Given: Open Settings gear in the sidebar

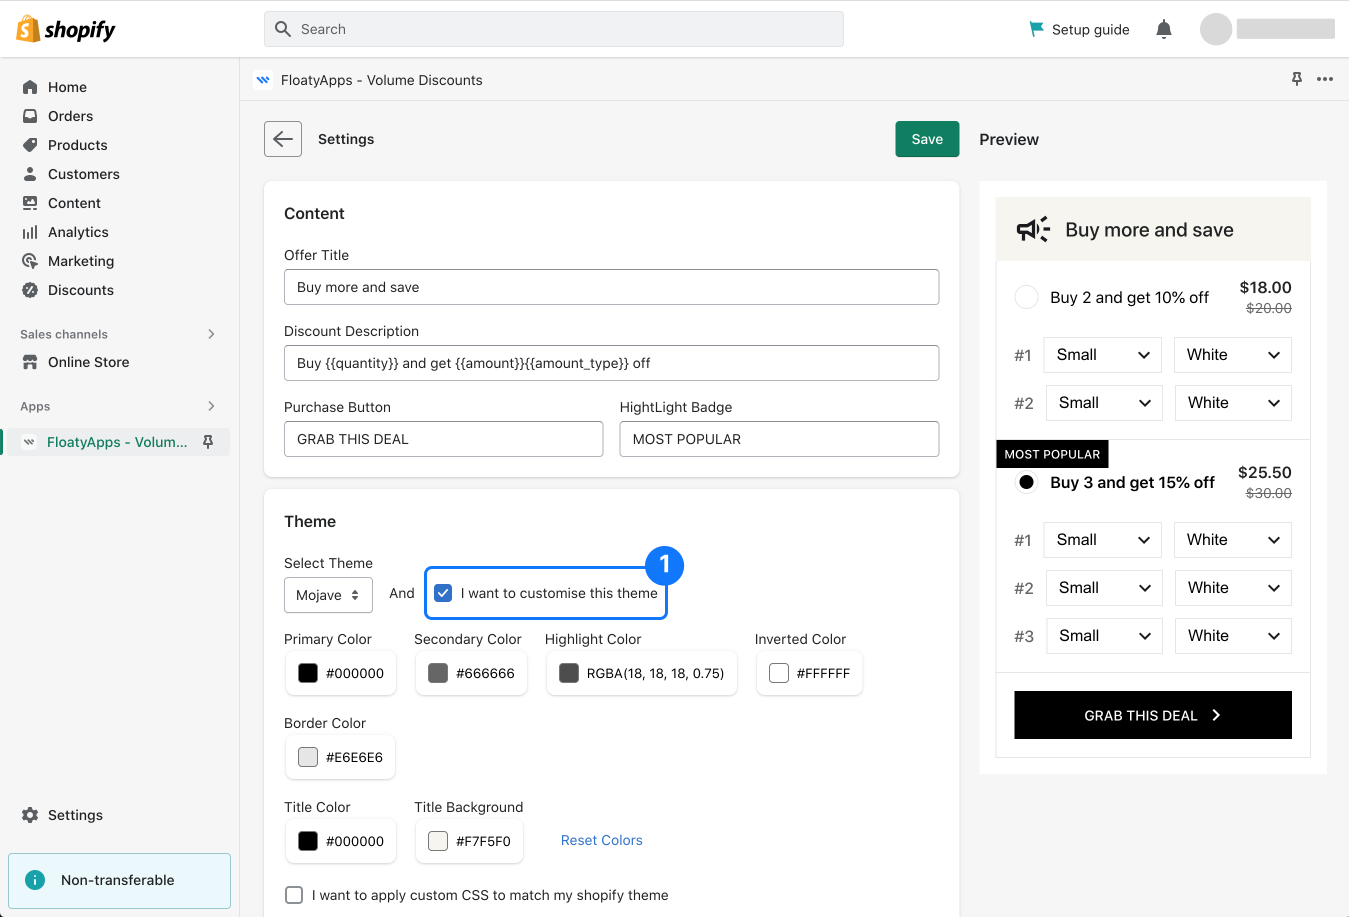Looking at the screenshot, I should pos(30,815).
